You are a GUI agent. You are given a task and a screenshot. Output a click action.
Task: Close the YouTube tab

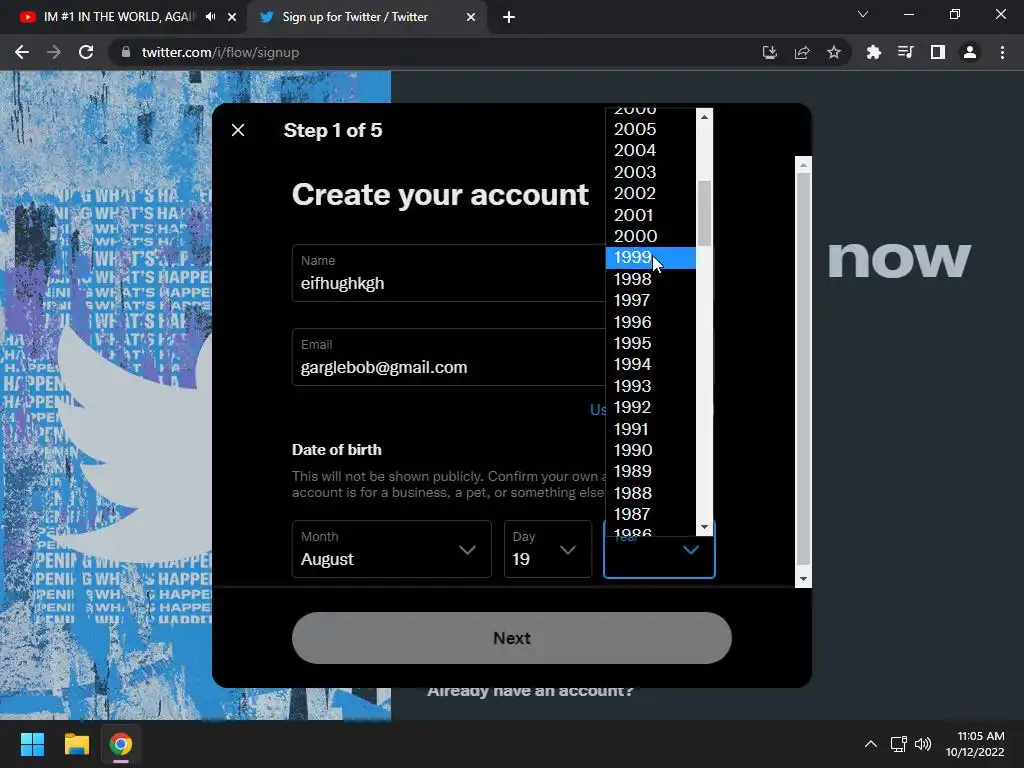point(232,17)
